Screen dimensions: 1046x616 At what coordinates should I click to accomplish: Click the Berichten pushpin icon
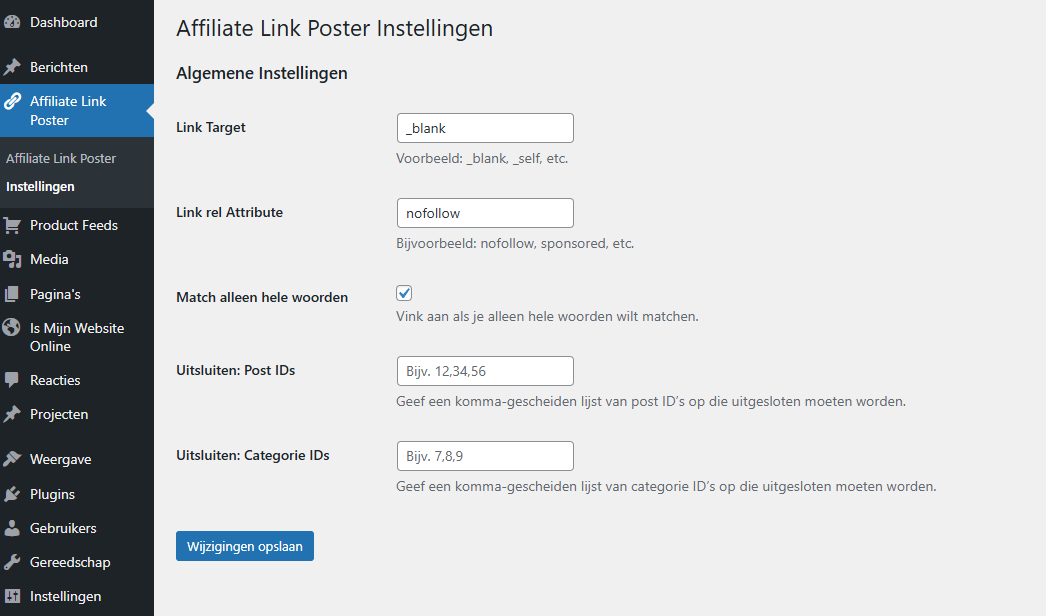pyautogui.click(x=11, y=67)
